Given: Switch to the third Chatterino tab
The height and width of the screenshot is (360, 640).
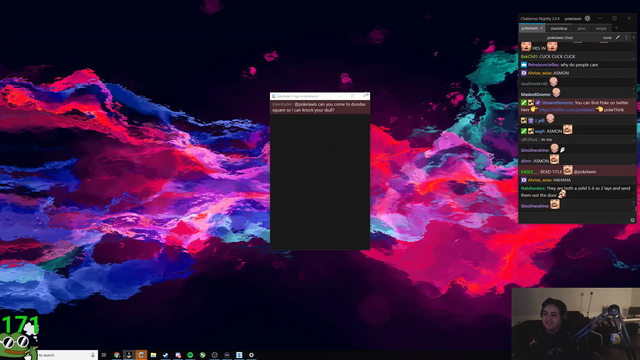Looking at the screenshot, I should pos(582,29).
